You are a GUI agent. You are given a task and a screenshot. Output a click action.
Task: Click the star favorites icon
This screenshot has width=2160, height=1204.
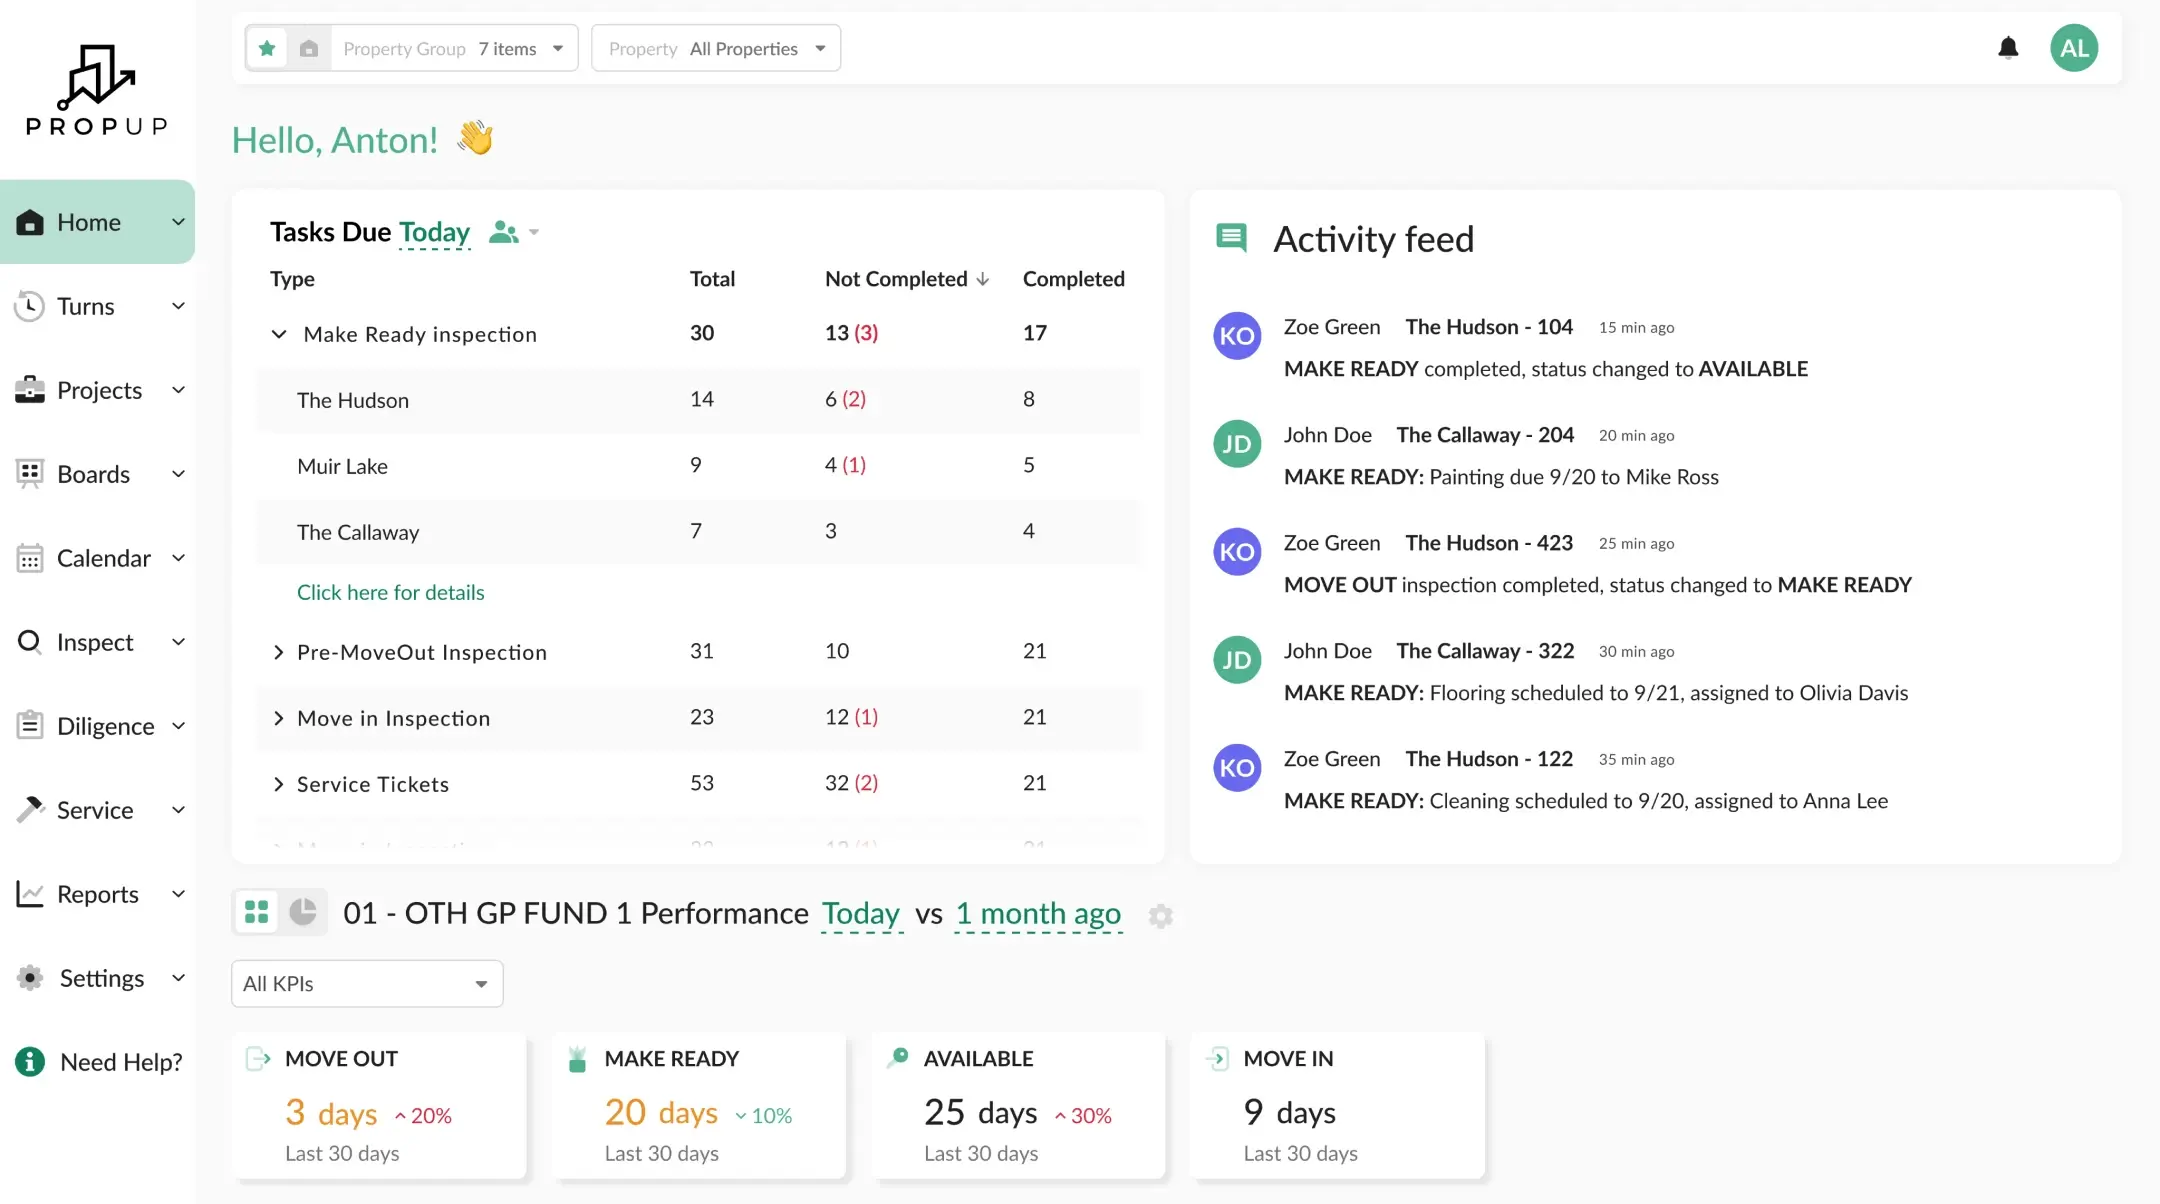coord(267,48)
